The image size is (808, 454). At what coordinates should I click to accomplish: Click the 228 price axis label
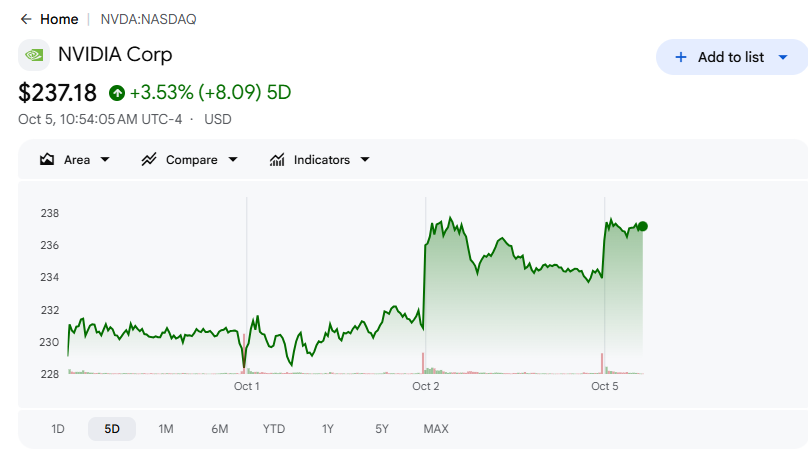pyautogui.click(x=49, y=374)
